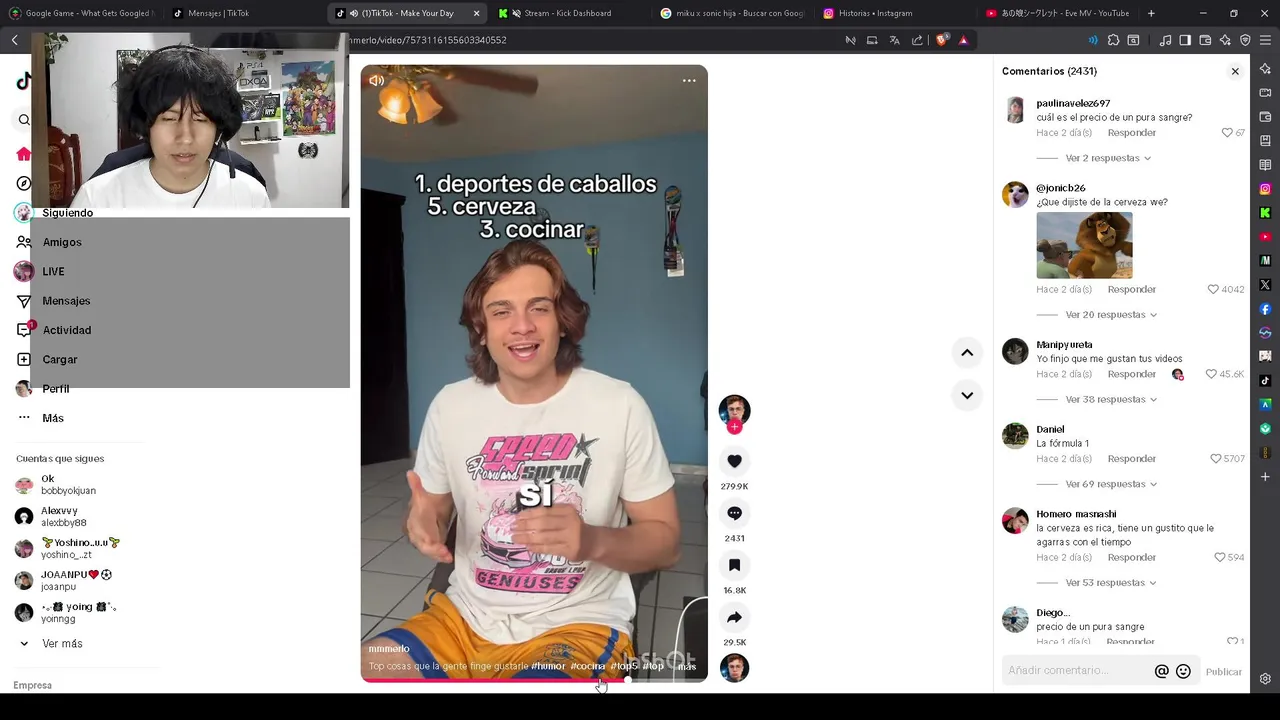Open the Brave VPN shield icon
The height and width of the screenshot is (720, 1280).
click(x=1245, y=40)
